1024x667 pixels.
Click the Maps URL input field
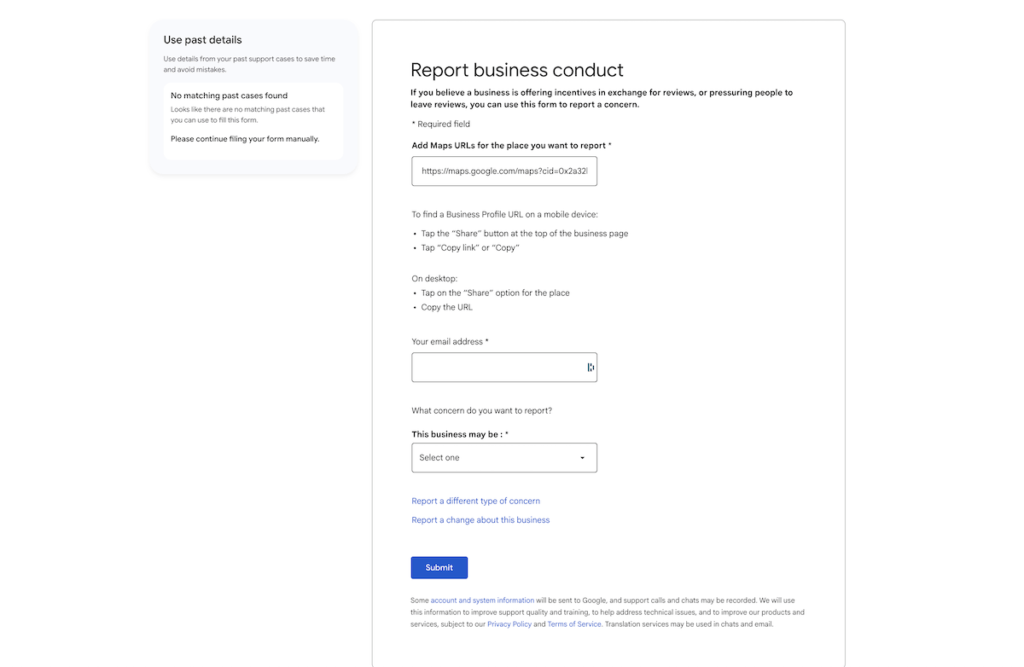click(504, 171)
